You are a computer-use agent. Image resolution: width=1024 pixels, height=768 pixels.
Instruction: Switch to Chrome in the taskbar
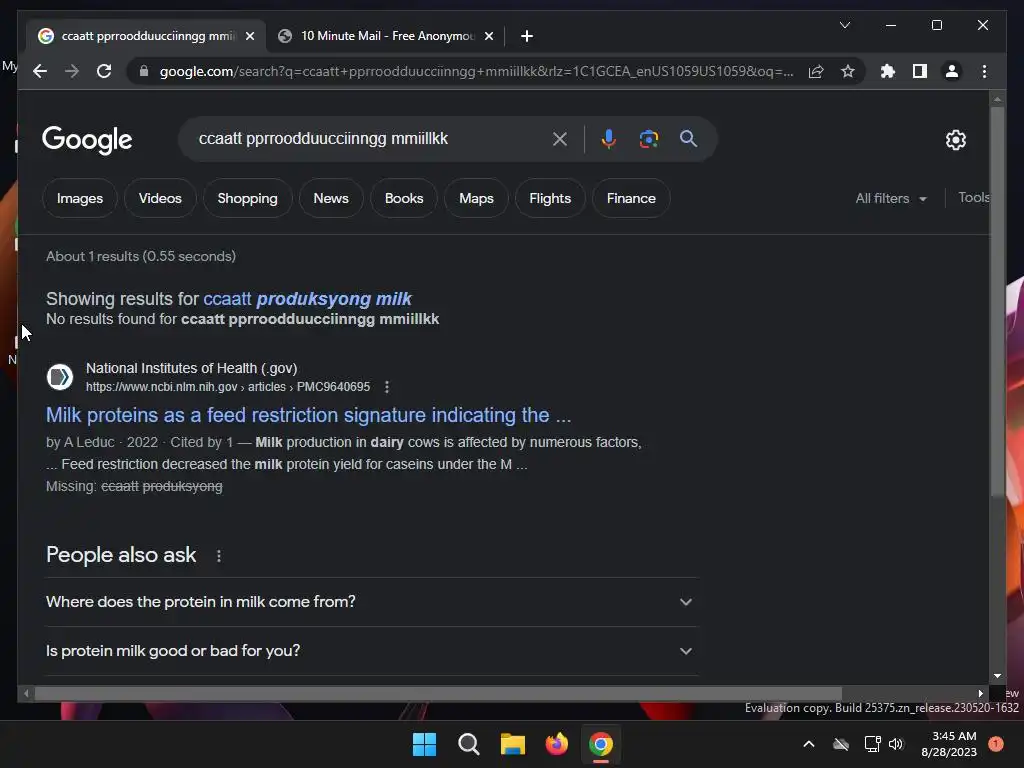tap(601, 744)
